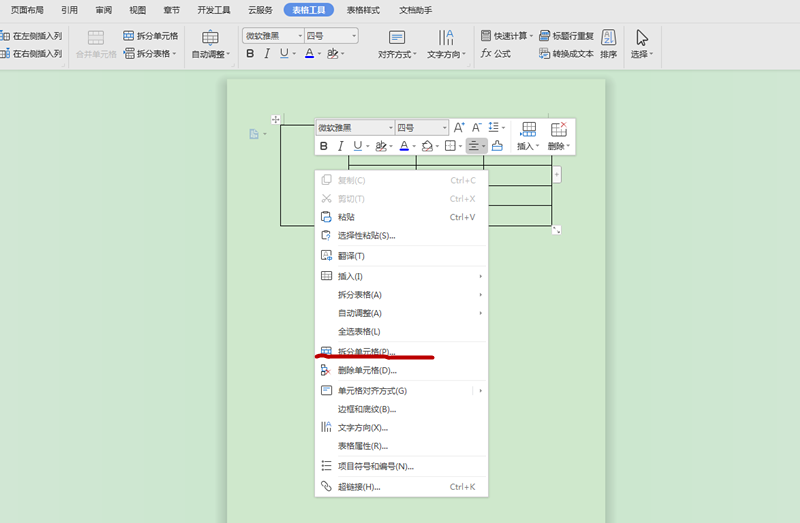
Task: Expand the context menu 拆分表格(A) submenu
Action: tap(402, 294)
